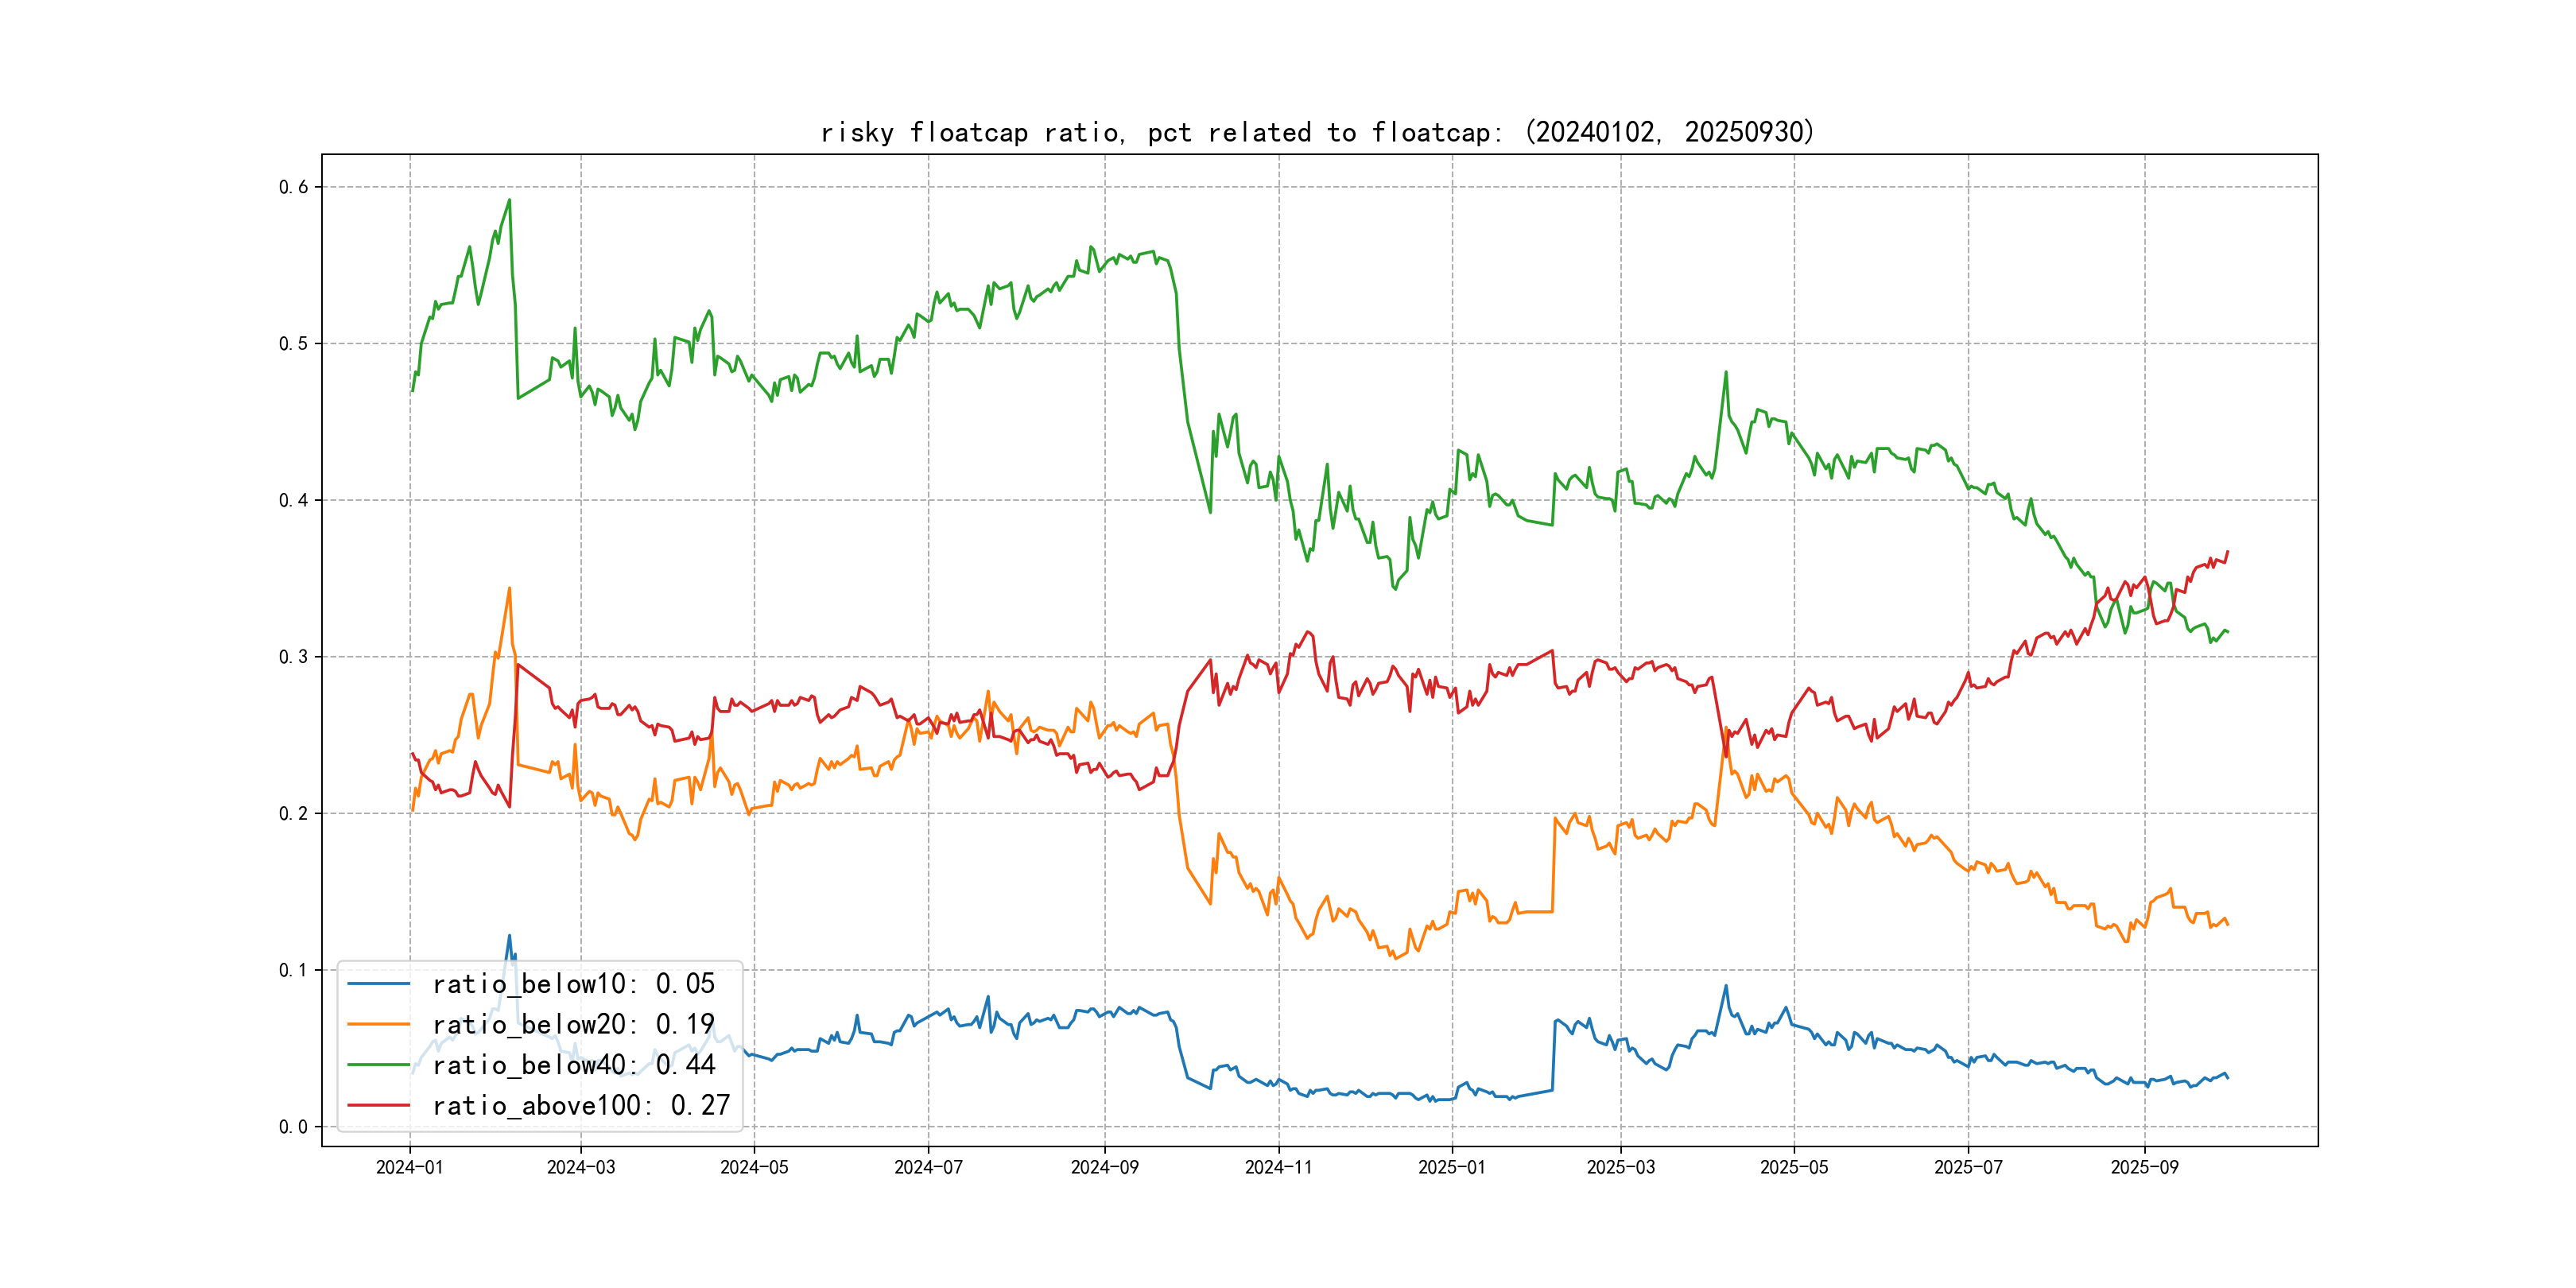2576x1288 pixels.
Task: Pick the green line swatch in legend
Action: coord(378,1065)
